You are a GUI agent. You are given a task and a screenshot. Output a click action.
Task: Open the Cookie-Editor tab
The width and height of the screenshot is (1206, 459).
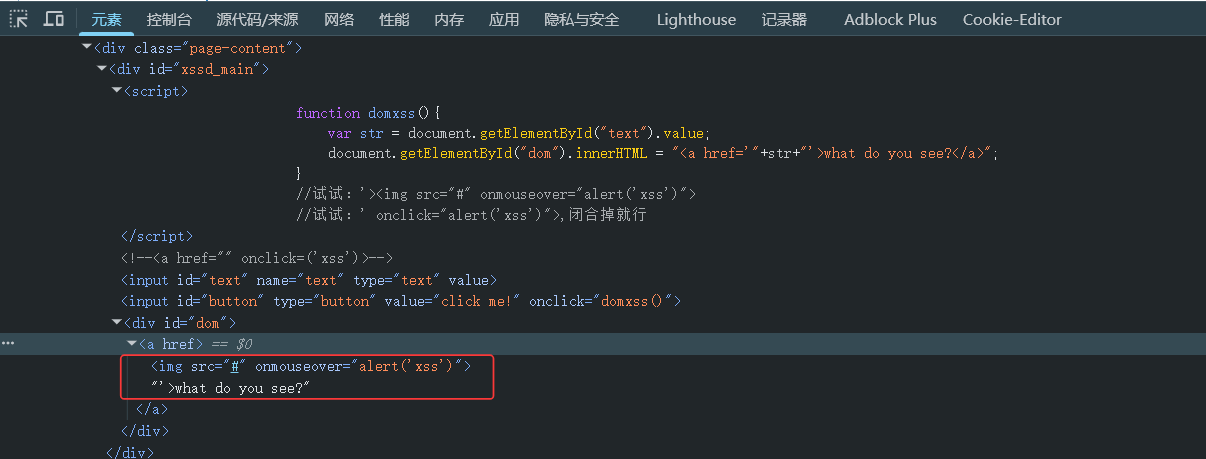[x=1012, y=19]
